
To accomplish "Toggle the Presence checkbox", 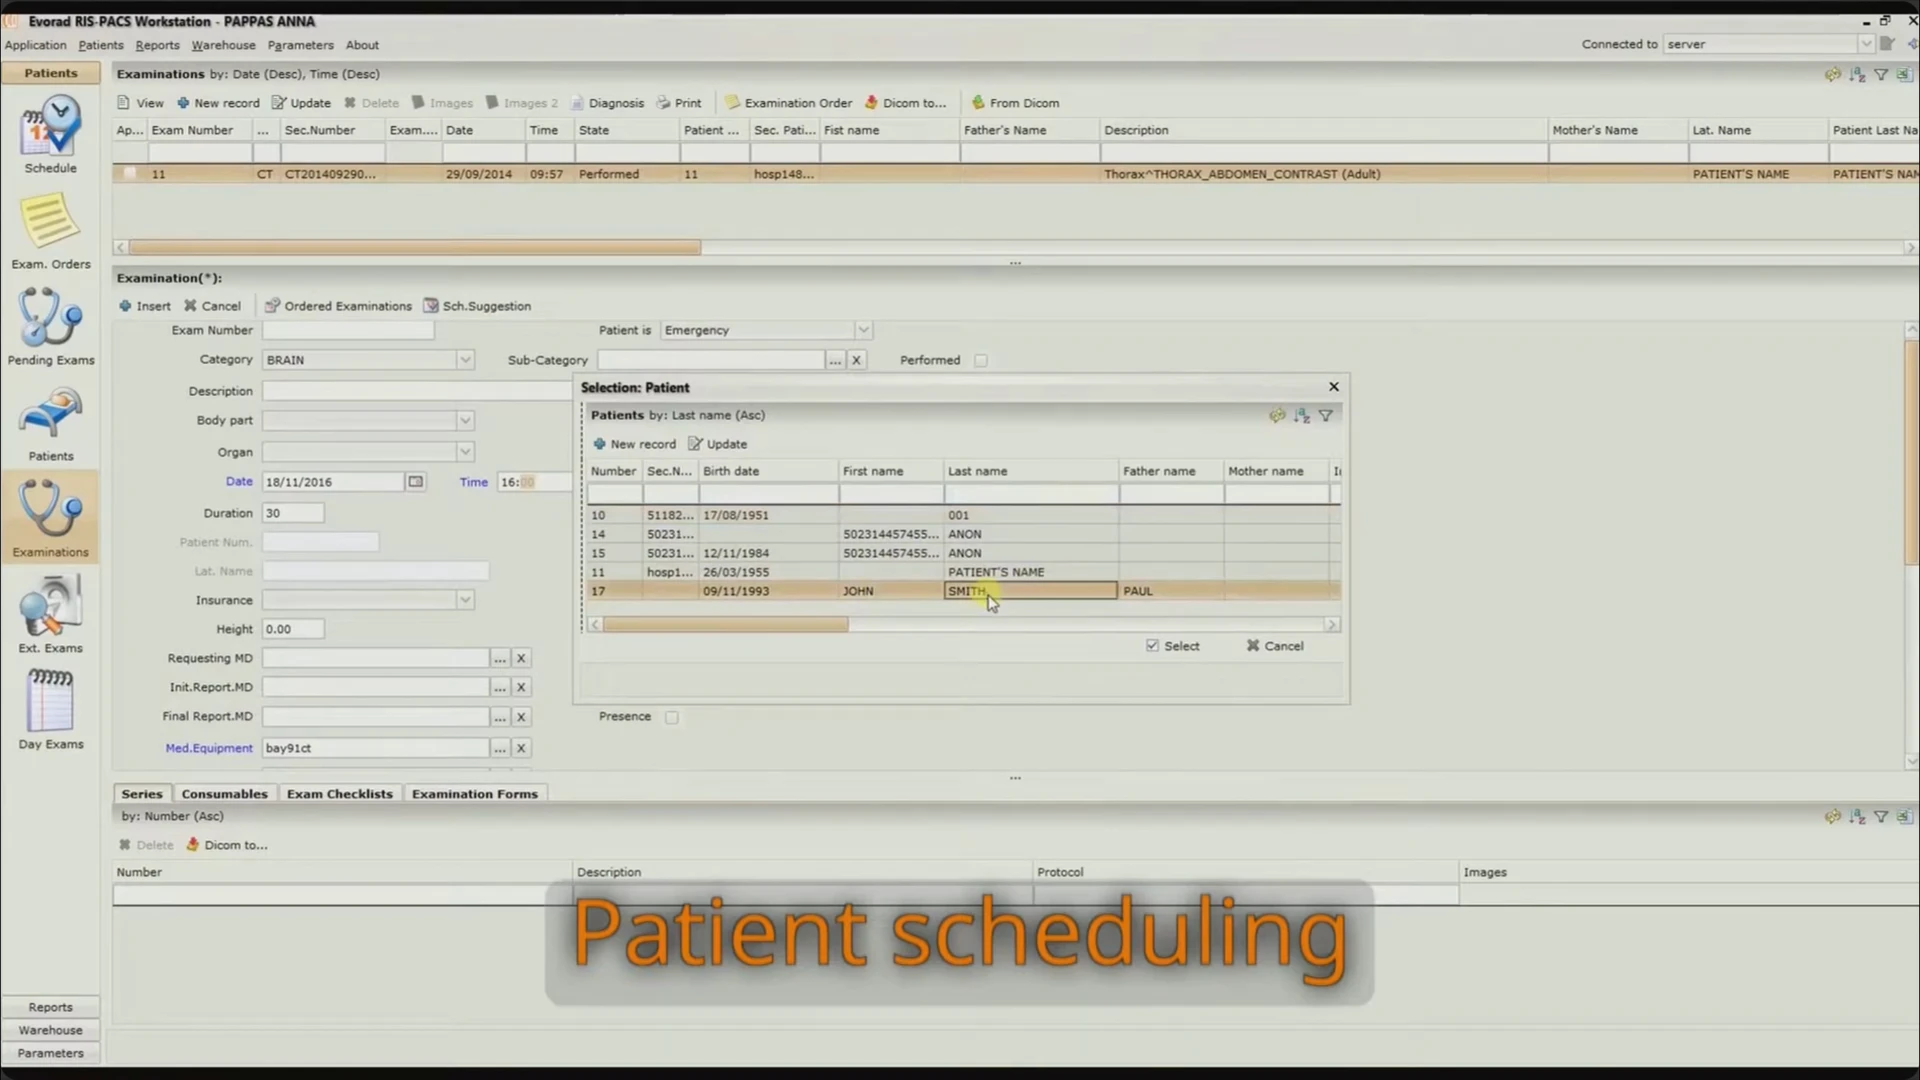I will [672, 717].
